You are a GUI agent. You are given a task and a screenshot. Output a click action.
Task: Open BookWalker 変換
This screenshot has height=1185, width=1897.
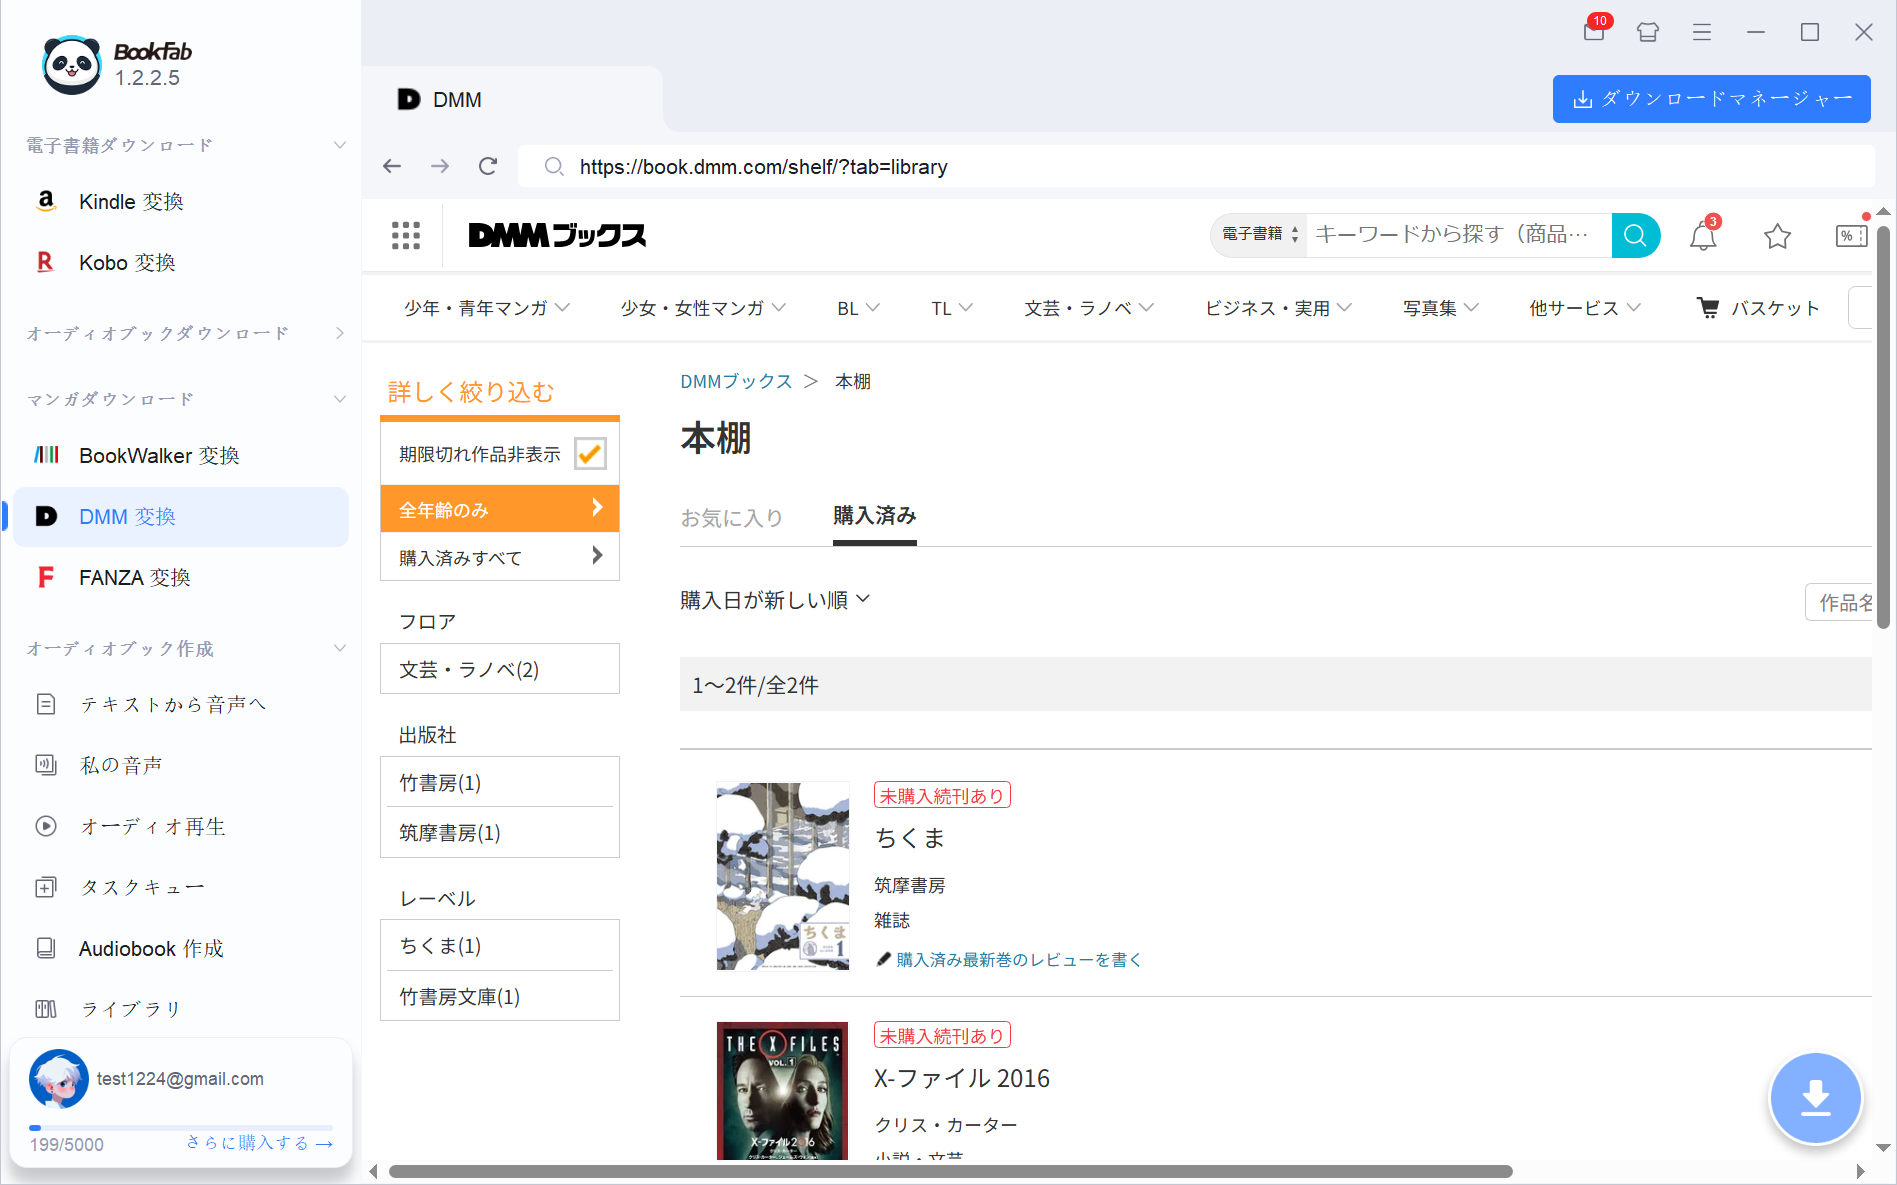pos(159,455)
